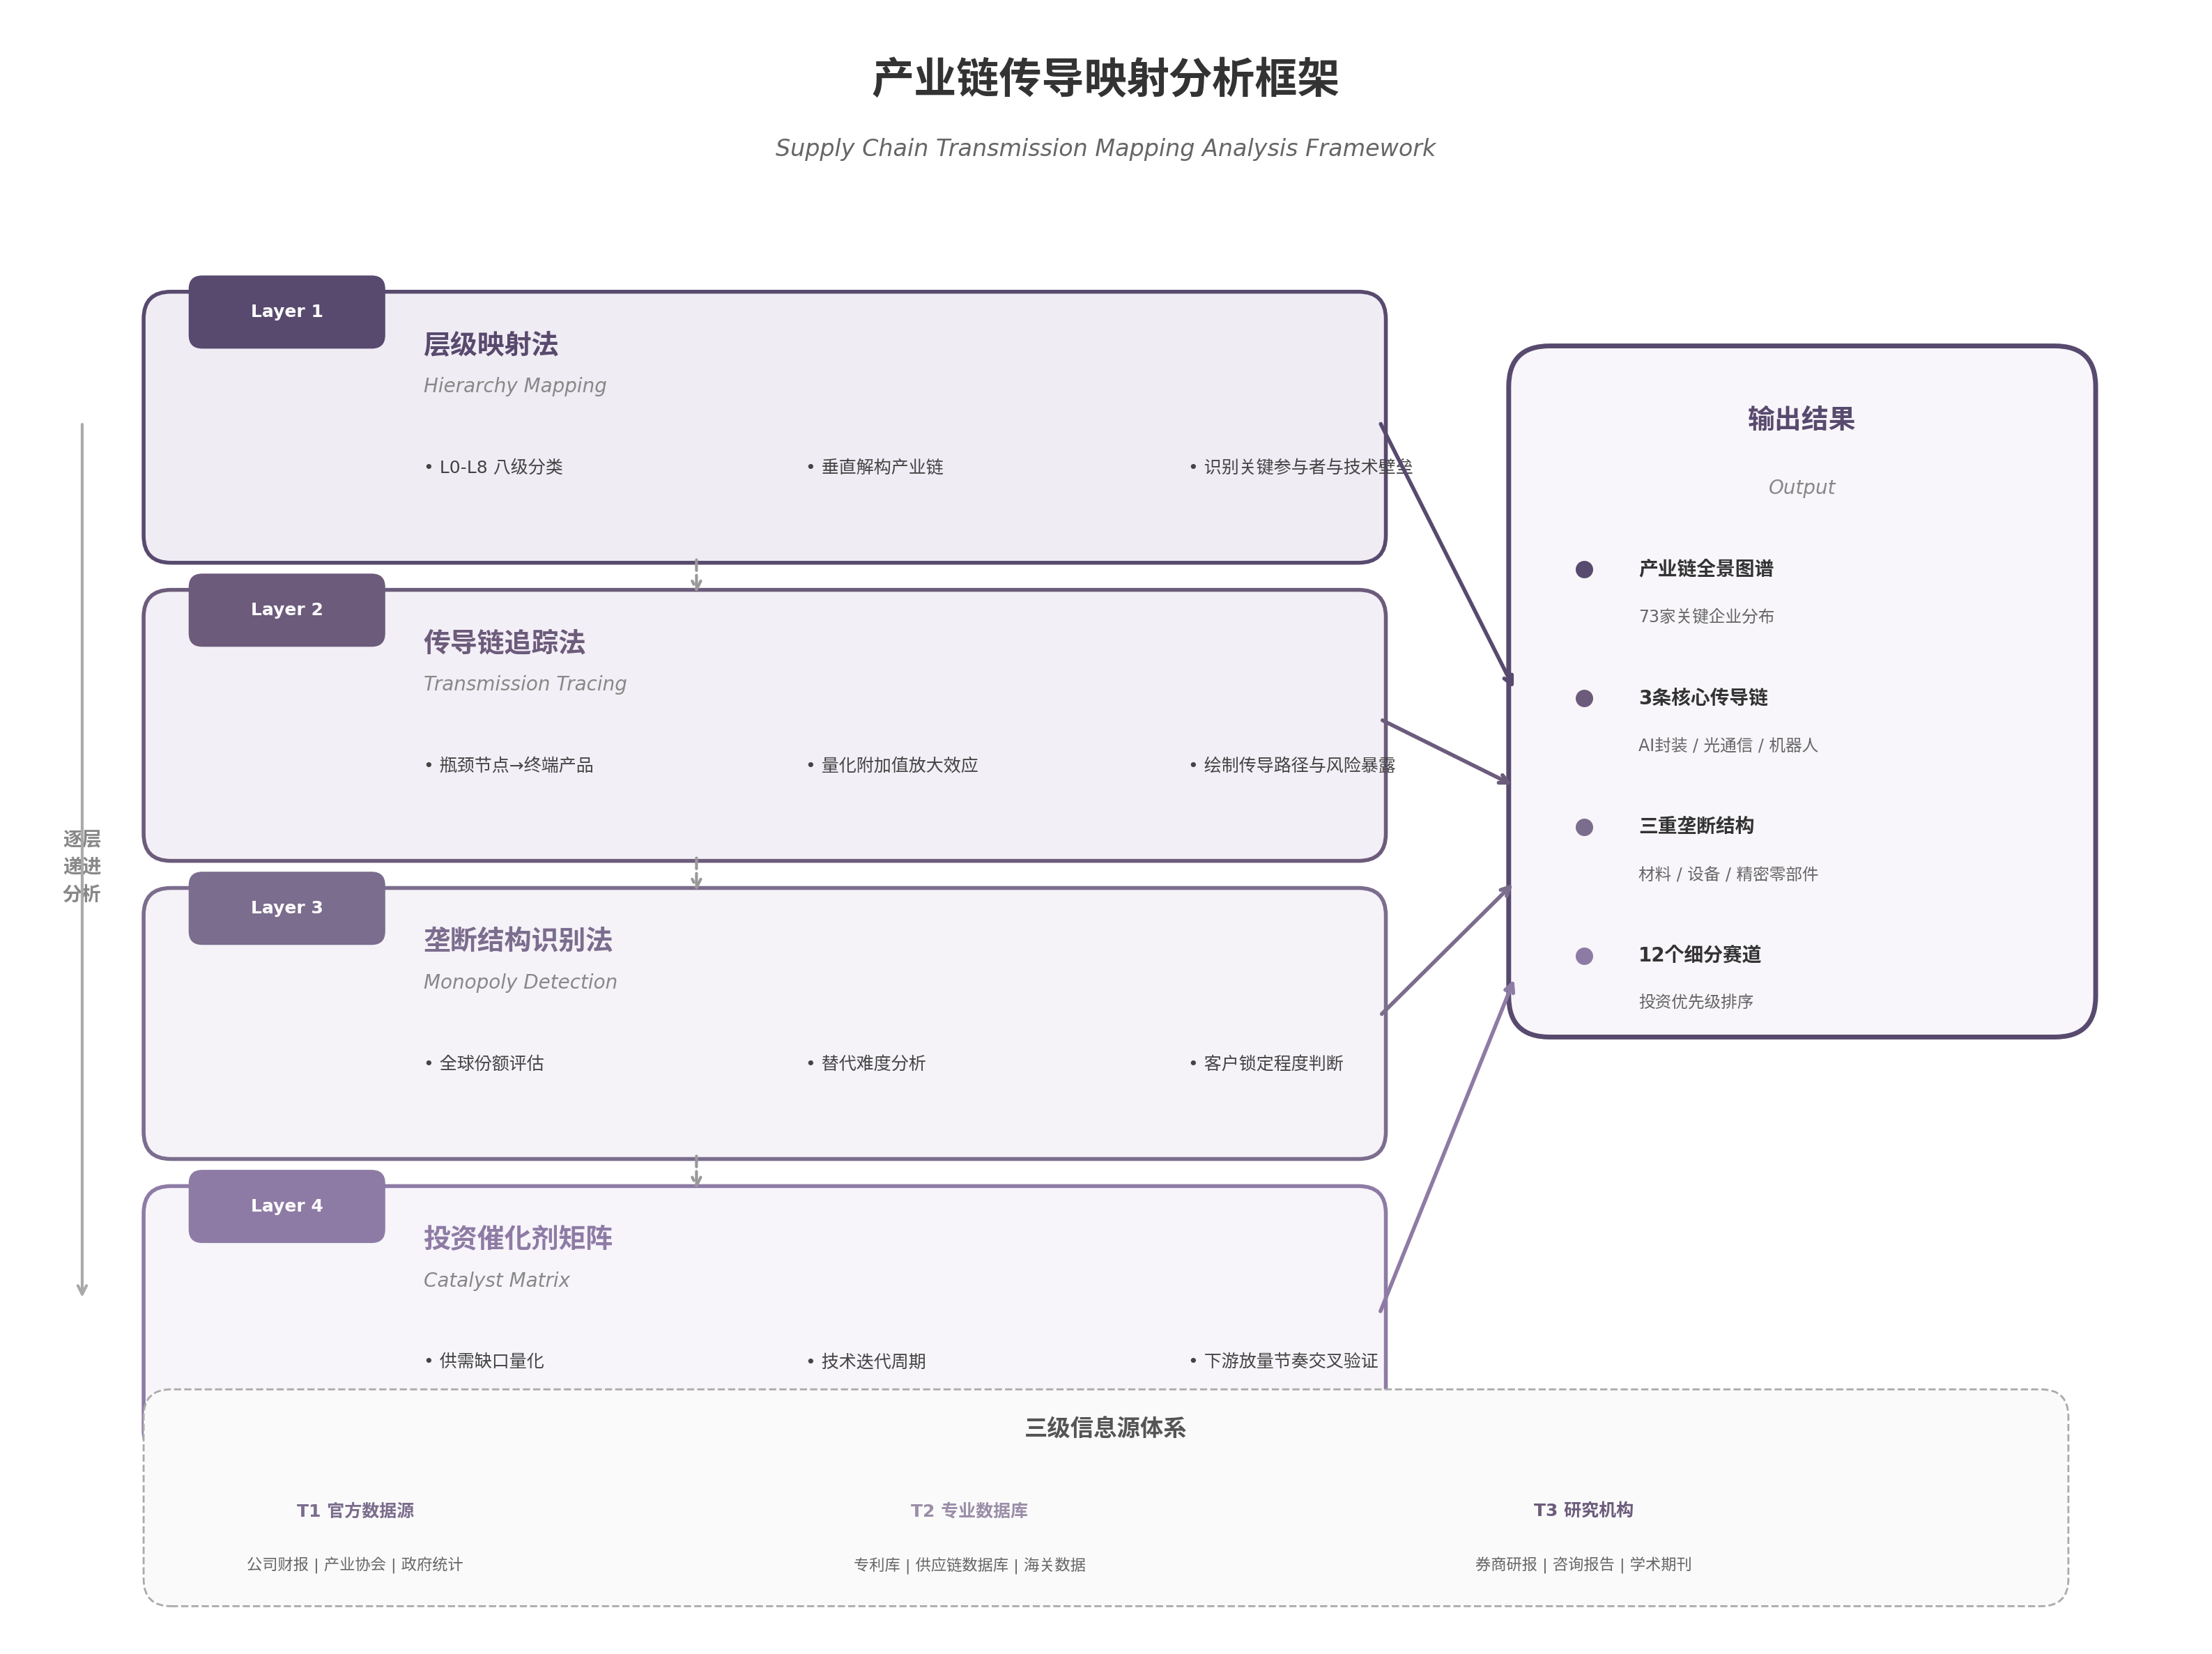
Task: Select the item 产业链全景图谱
Action: point(1706,569)
